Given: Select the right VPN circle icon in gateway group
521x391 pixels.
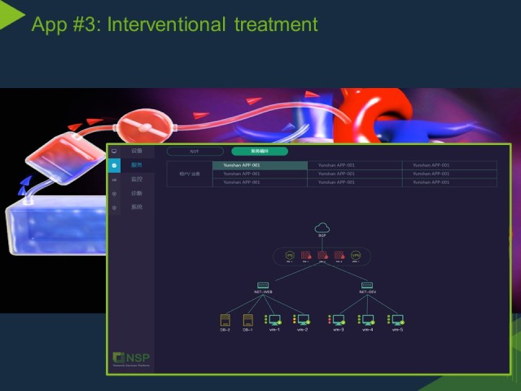Looking at the screenshot, I should click(x=356, y=255).
